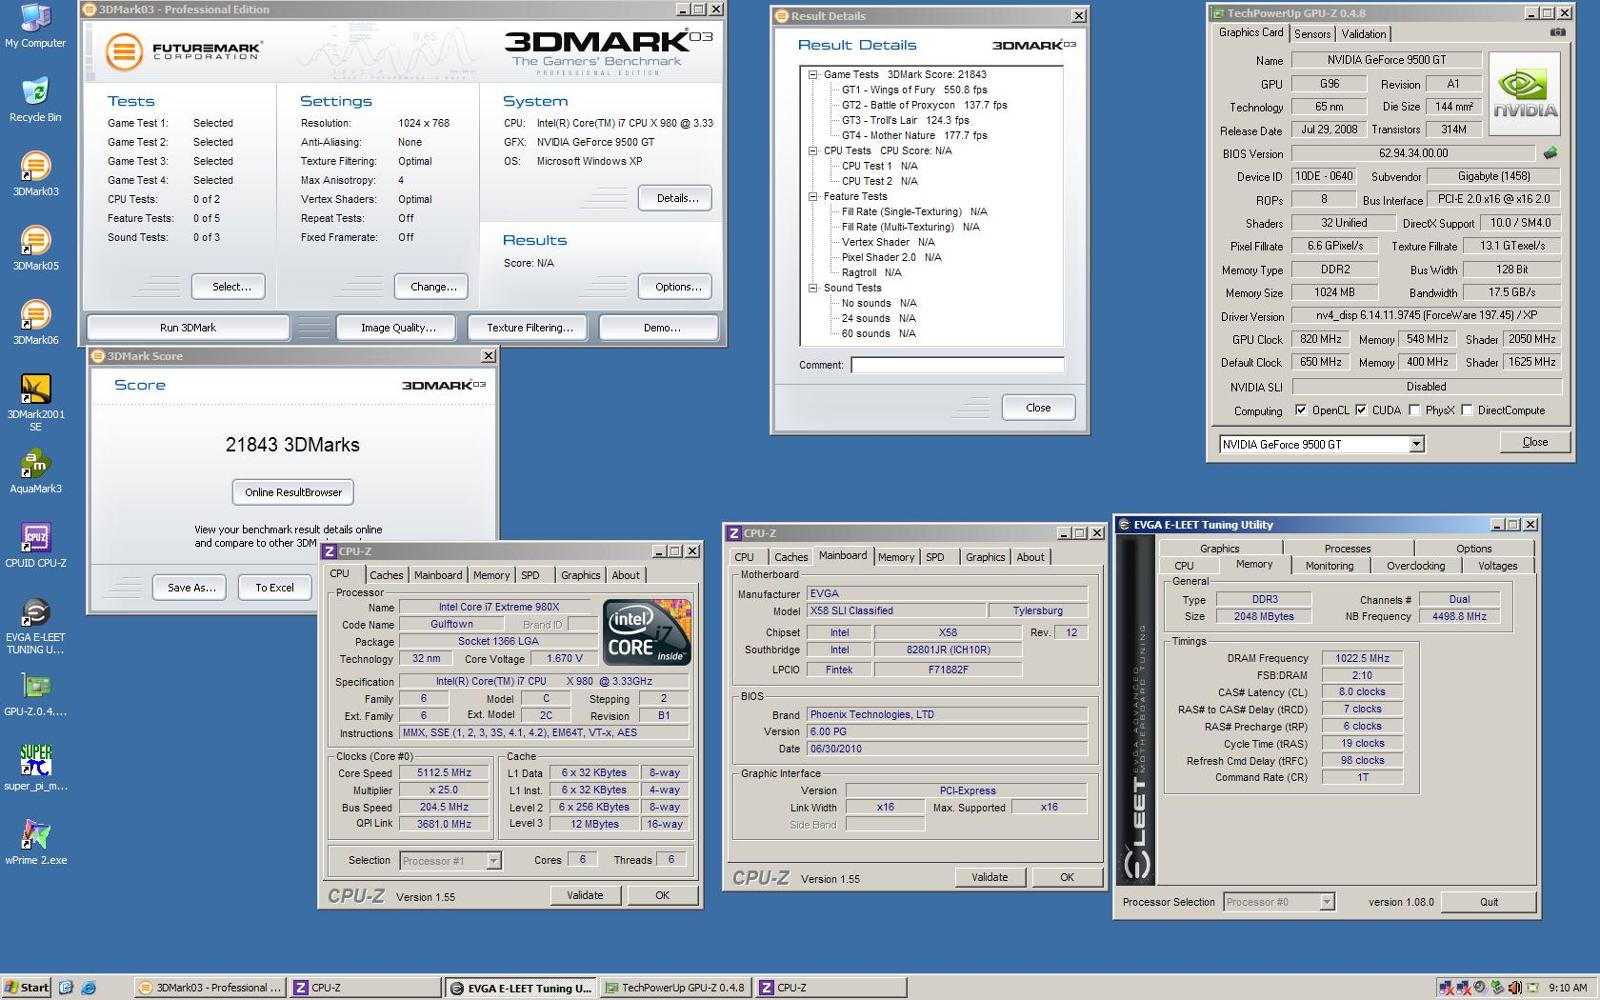Open wPrime 2.exe desktop icon
1600x1000 pixels.
(35, 842)
